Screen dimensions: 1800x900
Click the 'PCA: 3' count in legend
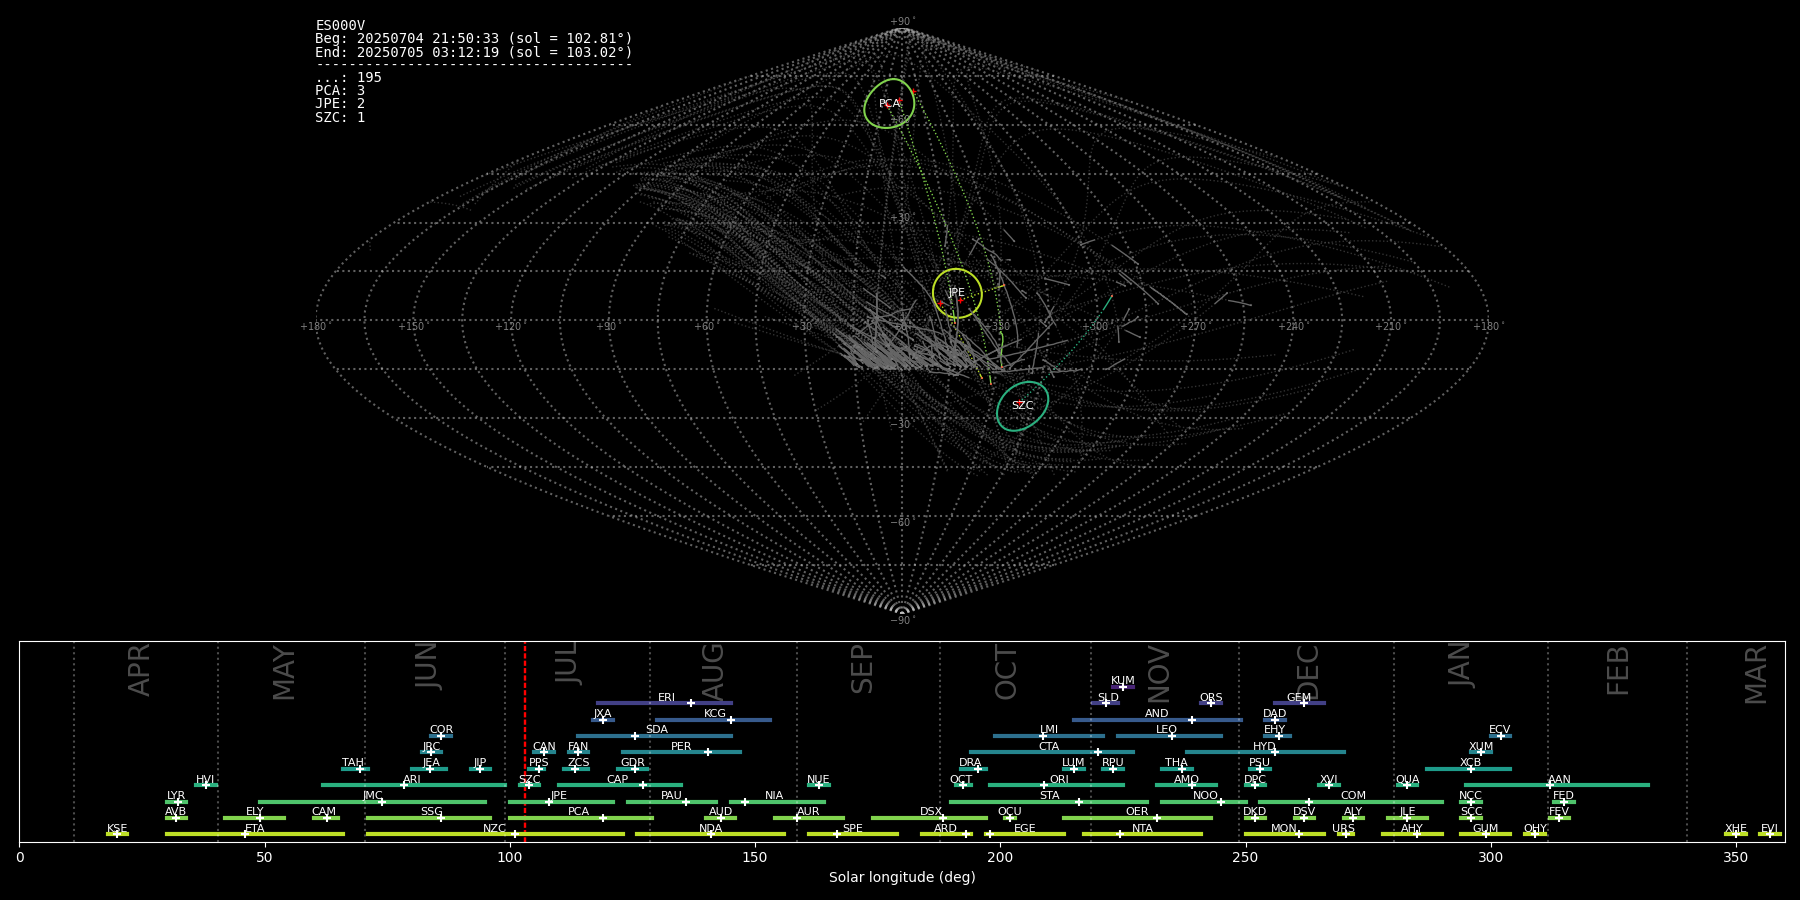pos(340,91)
